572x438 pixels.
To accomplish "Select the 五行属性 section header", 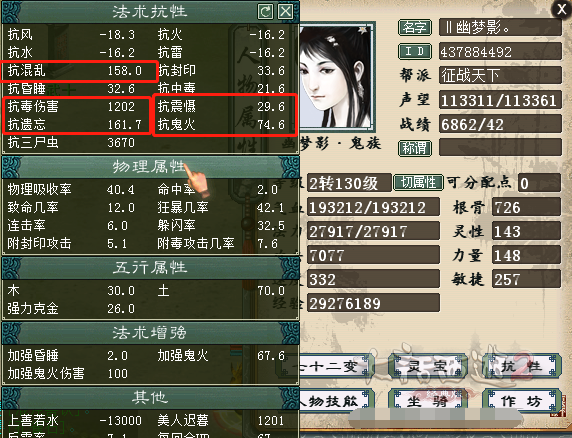I will [x=150, y=268].
